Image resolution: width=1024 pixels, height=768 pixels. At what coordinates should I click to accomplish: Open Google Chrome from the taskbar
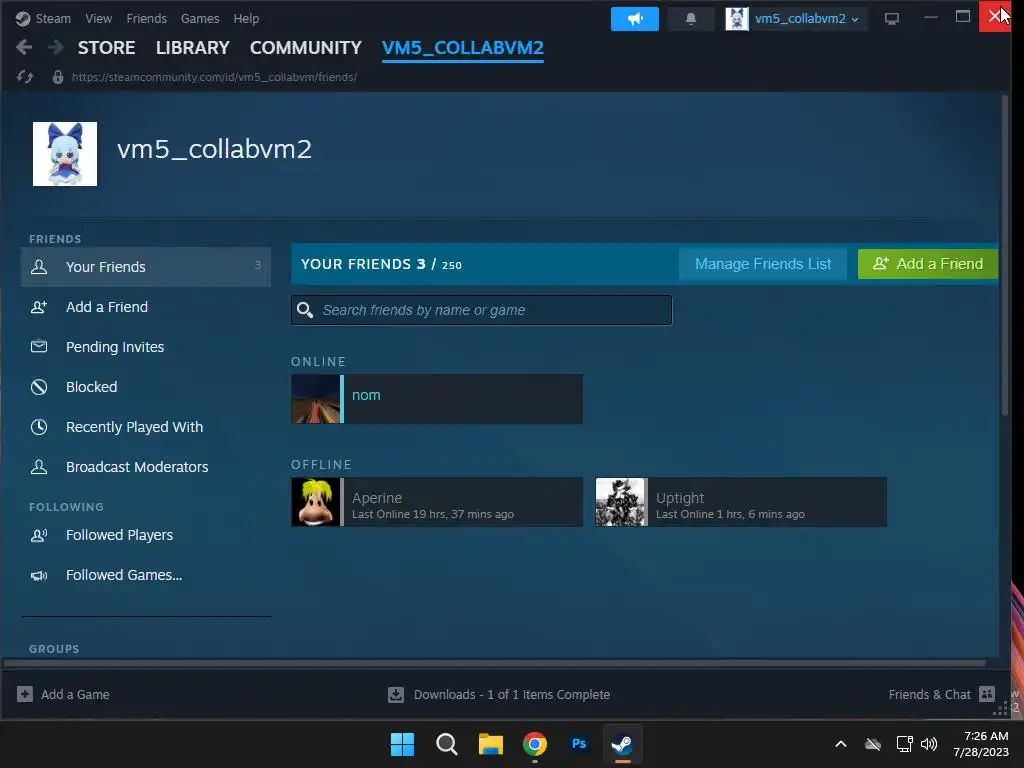tap(535, 744)
